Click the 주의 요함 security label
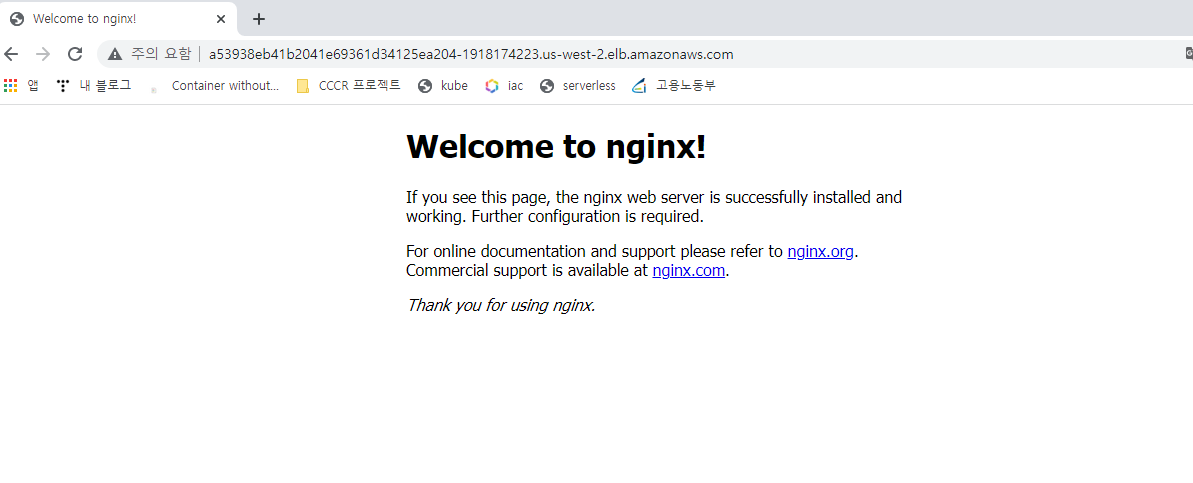Viewport: 1193px width, 483px height. (x=161, y=54)
